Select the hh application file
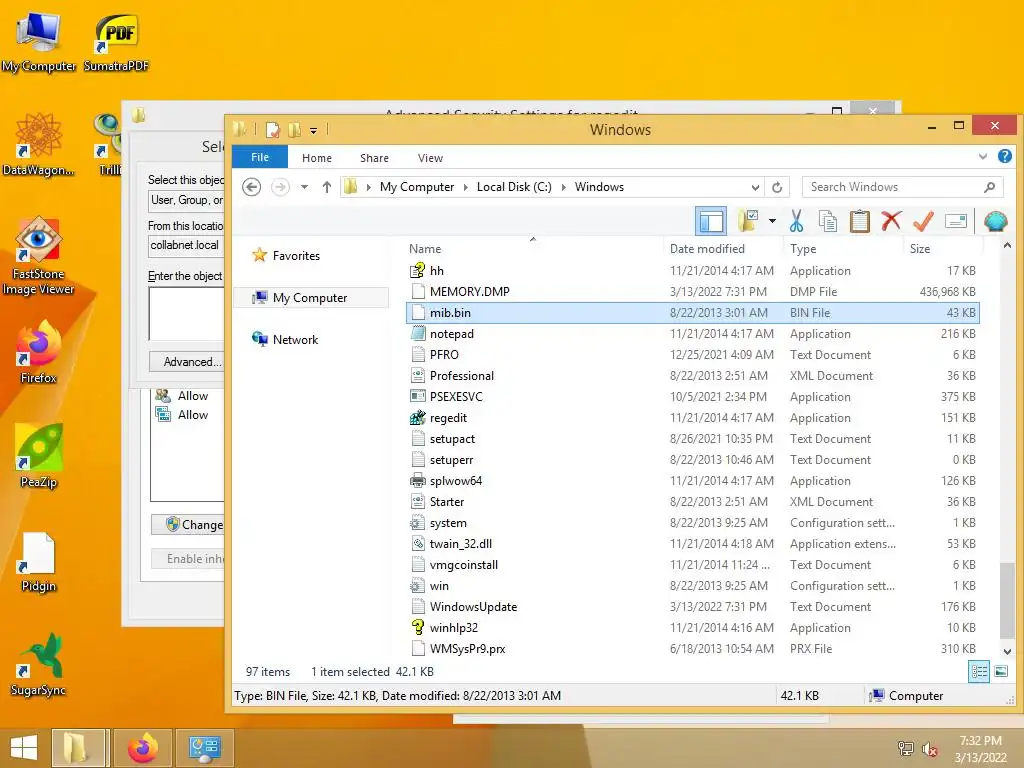This screenshot has width=1024, height=768. click(692, 271)
